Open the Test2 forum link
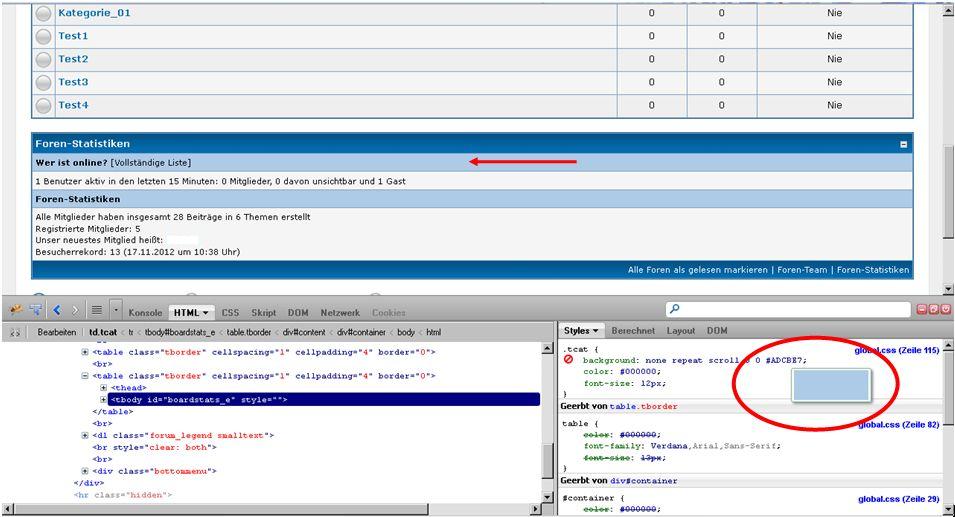955x517 pixels. (73, 59)
